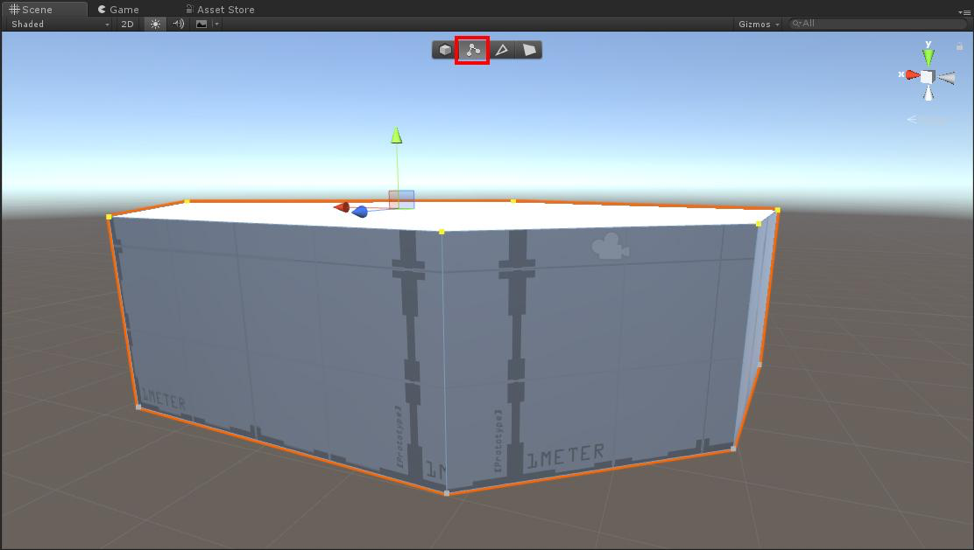Click the bottom white cone of orientation gizmo

928,93
